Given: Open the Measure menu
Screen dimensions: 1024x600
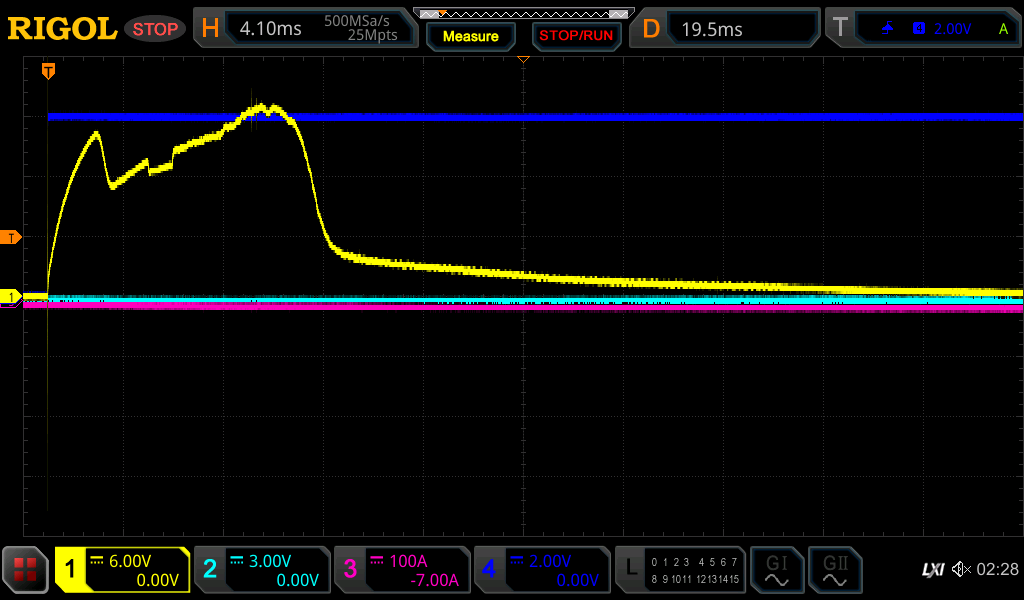Looking at the screenshot, I should [470, 36].
